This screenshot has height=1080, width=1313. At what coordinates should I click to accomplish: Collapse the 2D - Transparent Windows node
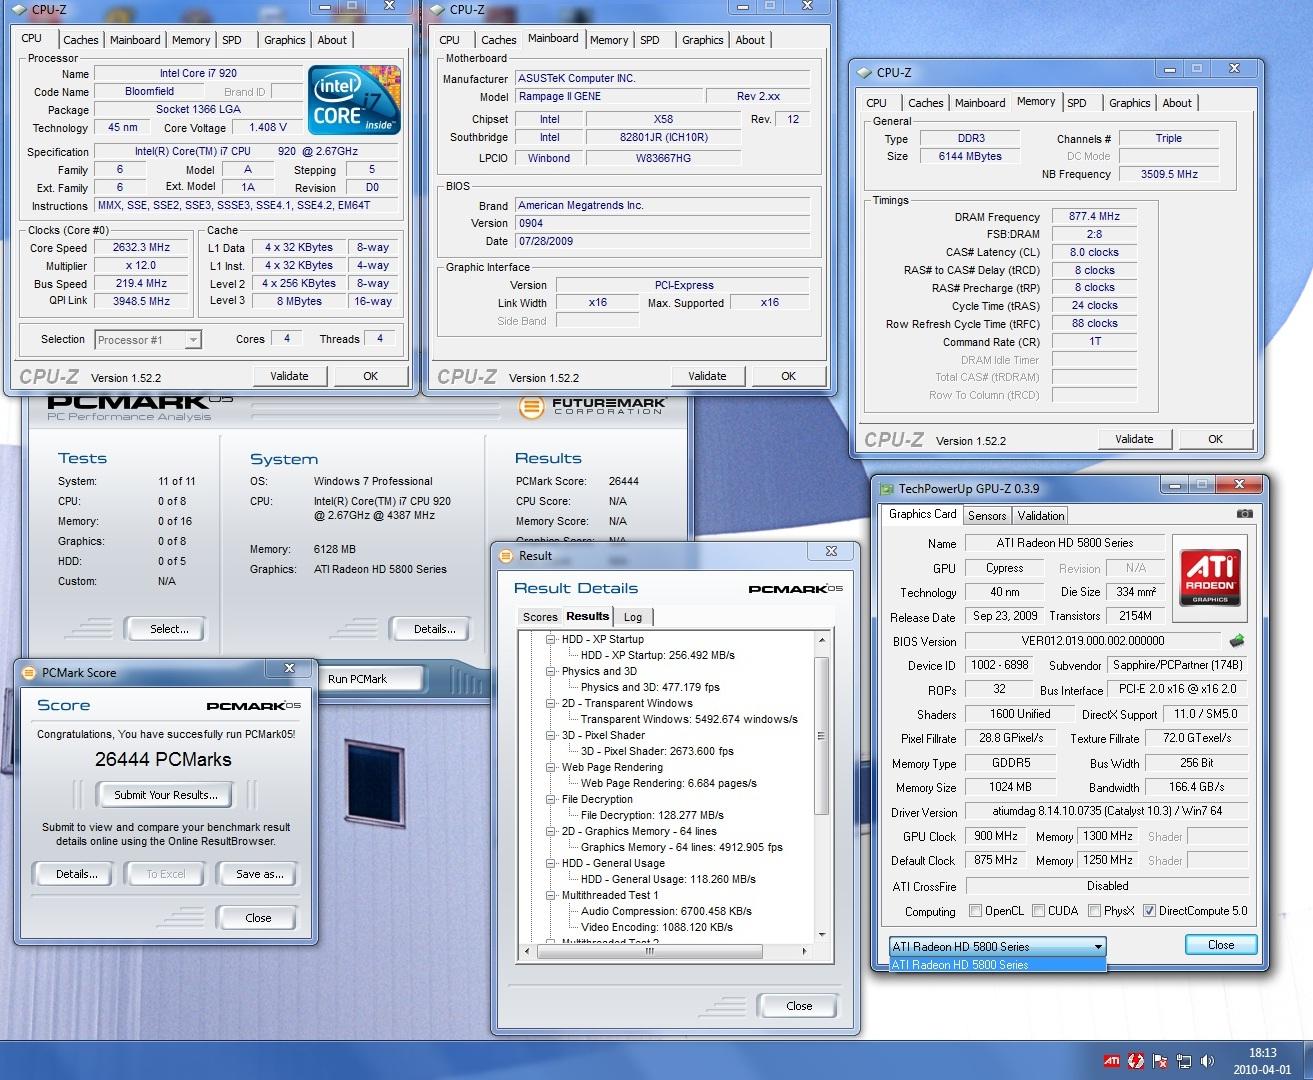(550, 703)
